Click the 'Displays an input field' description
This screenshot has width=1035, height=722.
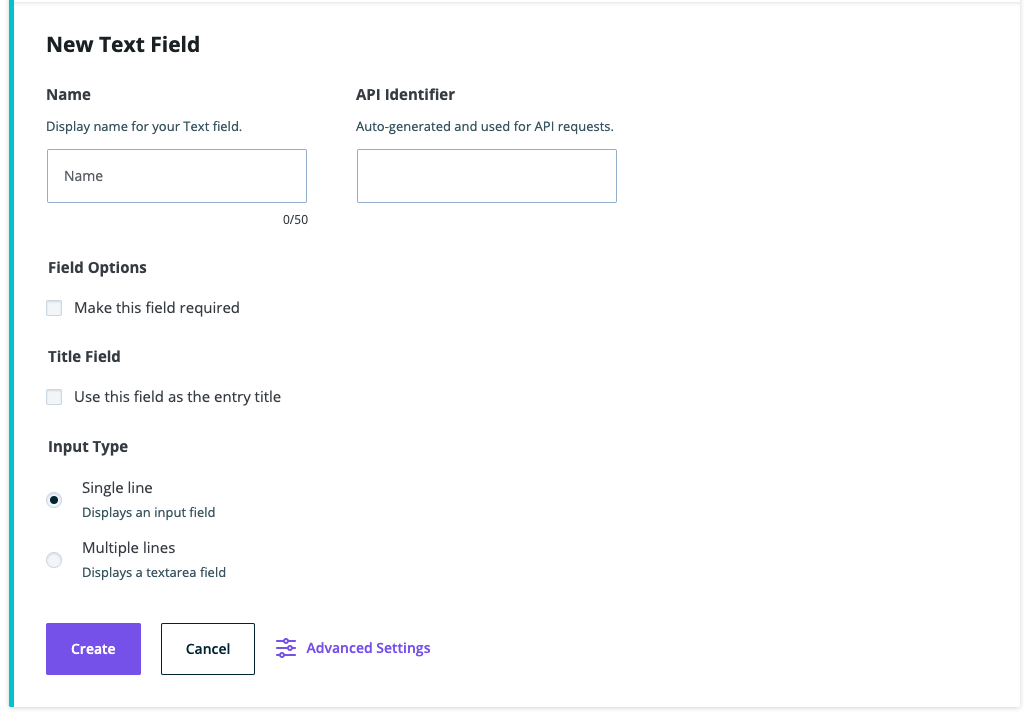coord(149,512)
